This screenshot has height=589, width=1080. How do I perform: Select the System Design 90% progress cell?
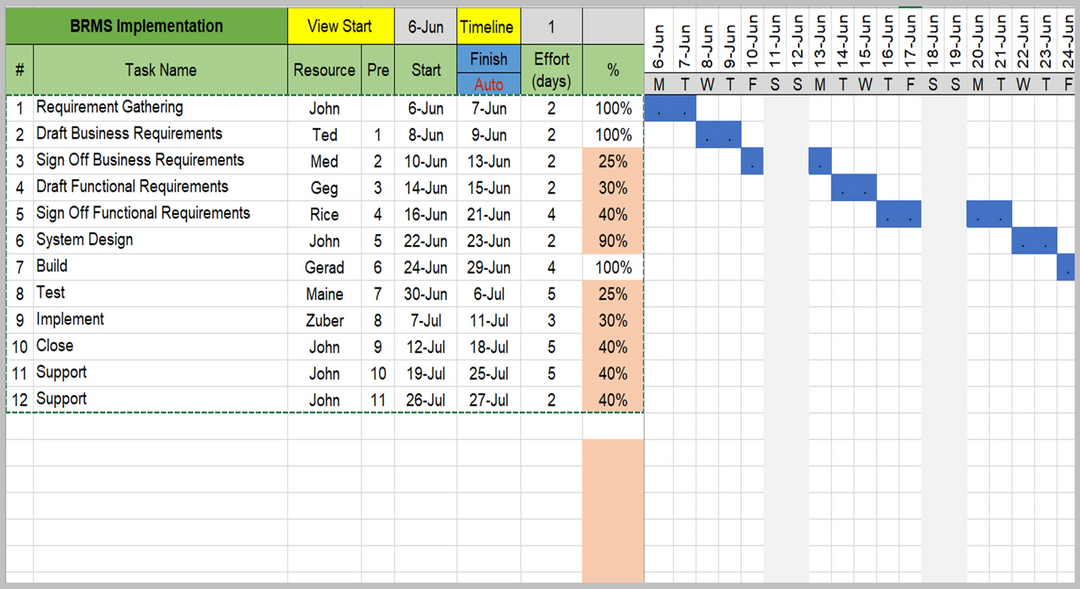(x=613, y=241)
